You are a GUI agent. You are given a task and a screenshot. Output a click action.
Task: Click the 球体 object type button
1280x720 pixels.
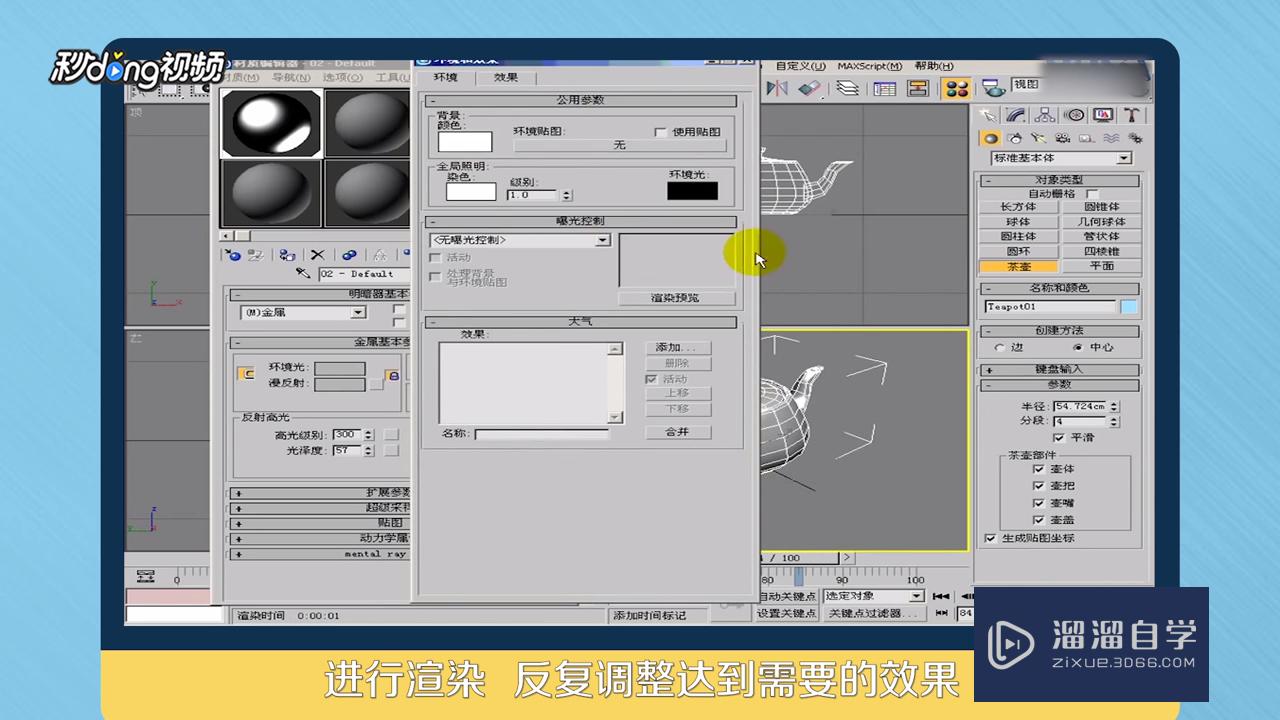[x=1018, y=222]
